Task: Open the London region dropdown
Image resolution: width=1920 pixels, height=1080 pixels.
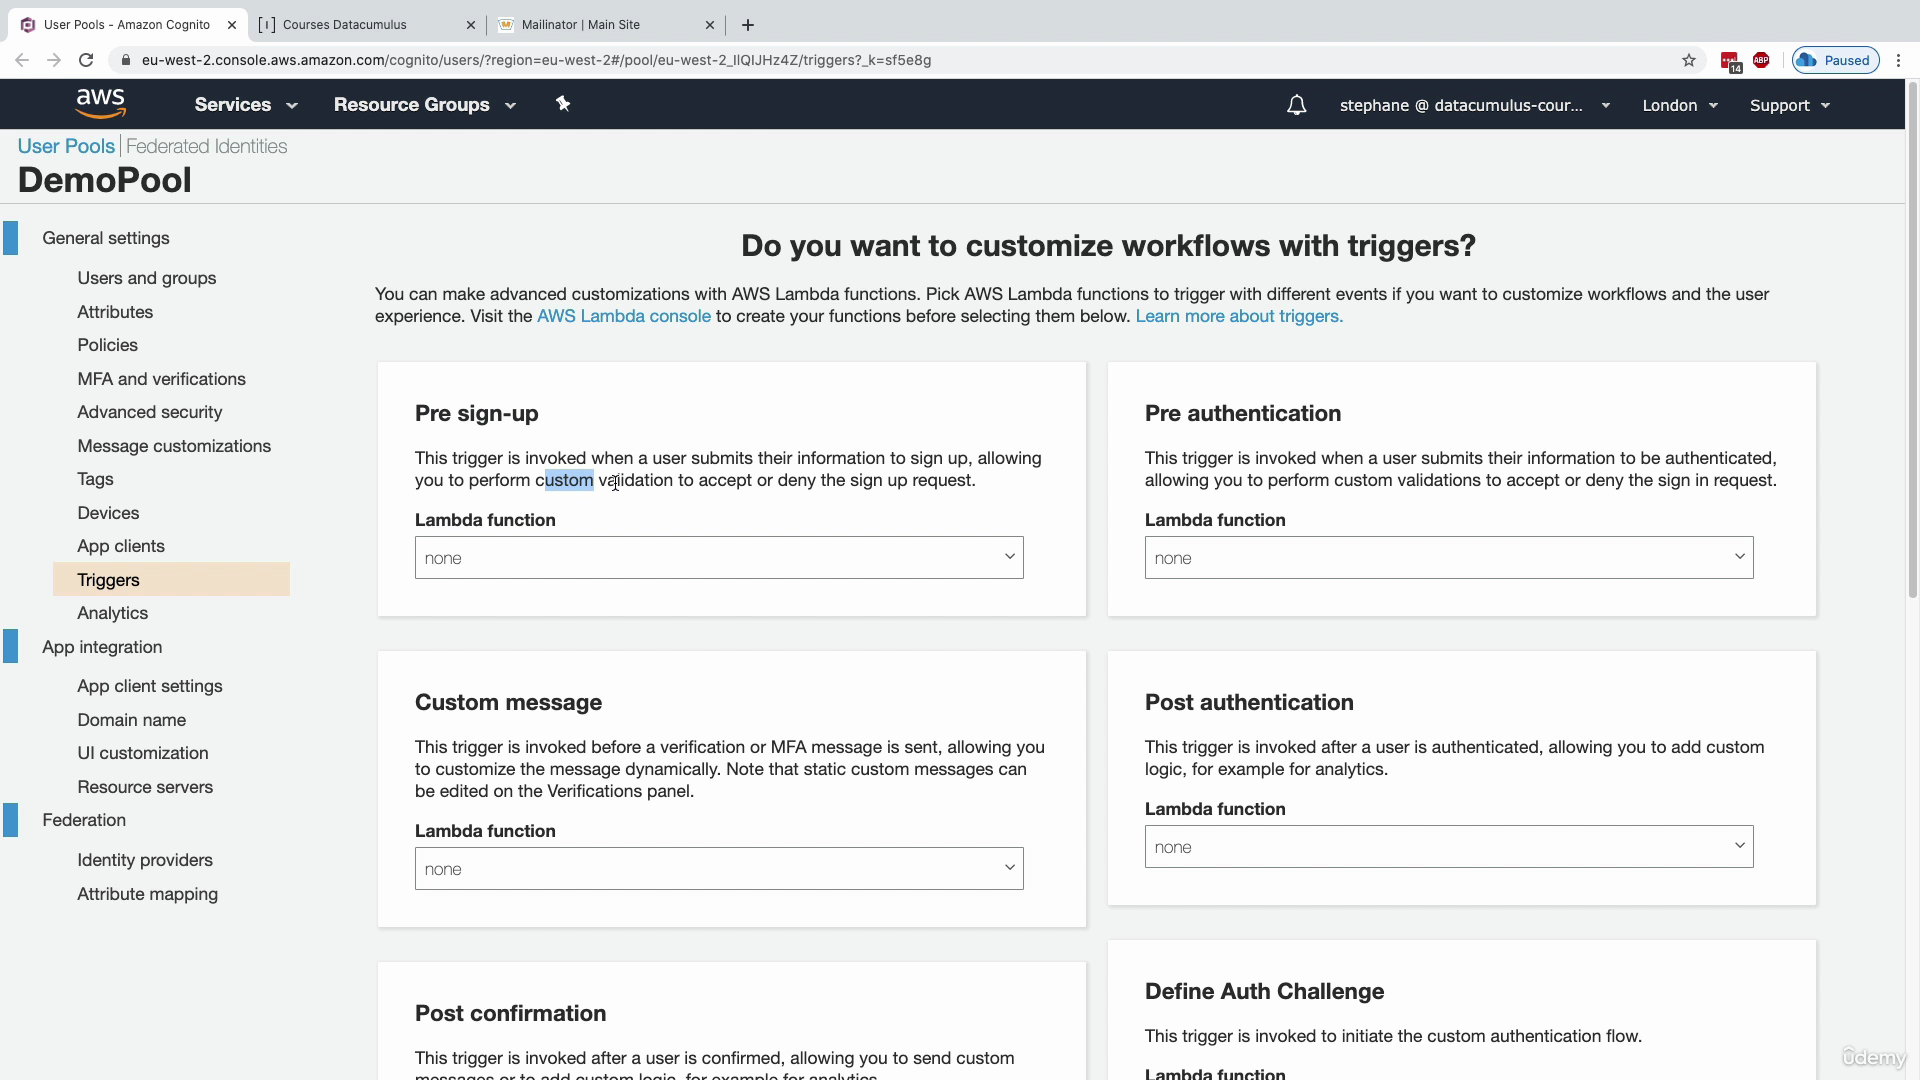Action: click(x=1680, y=105)
